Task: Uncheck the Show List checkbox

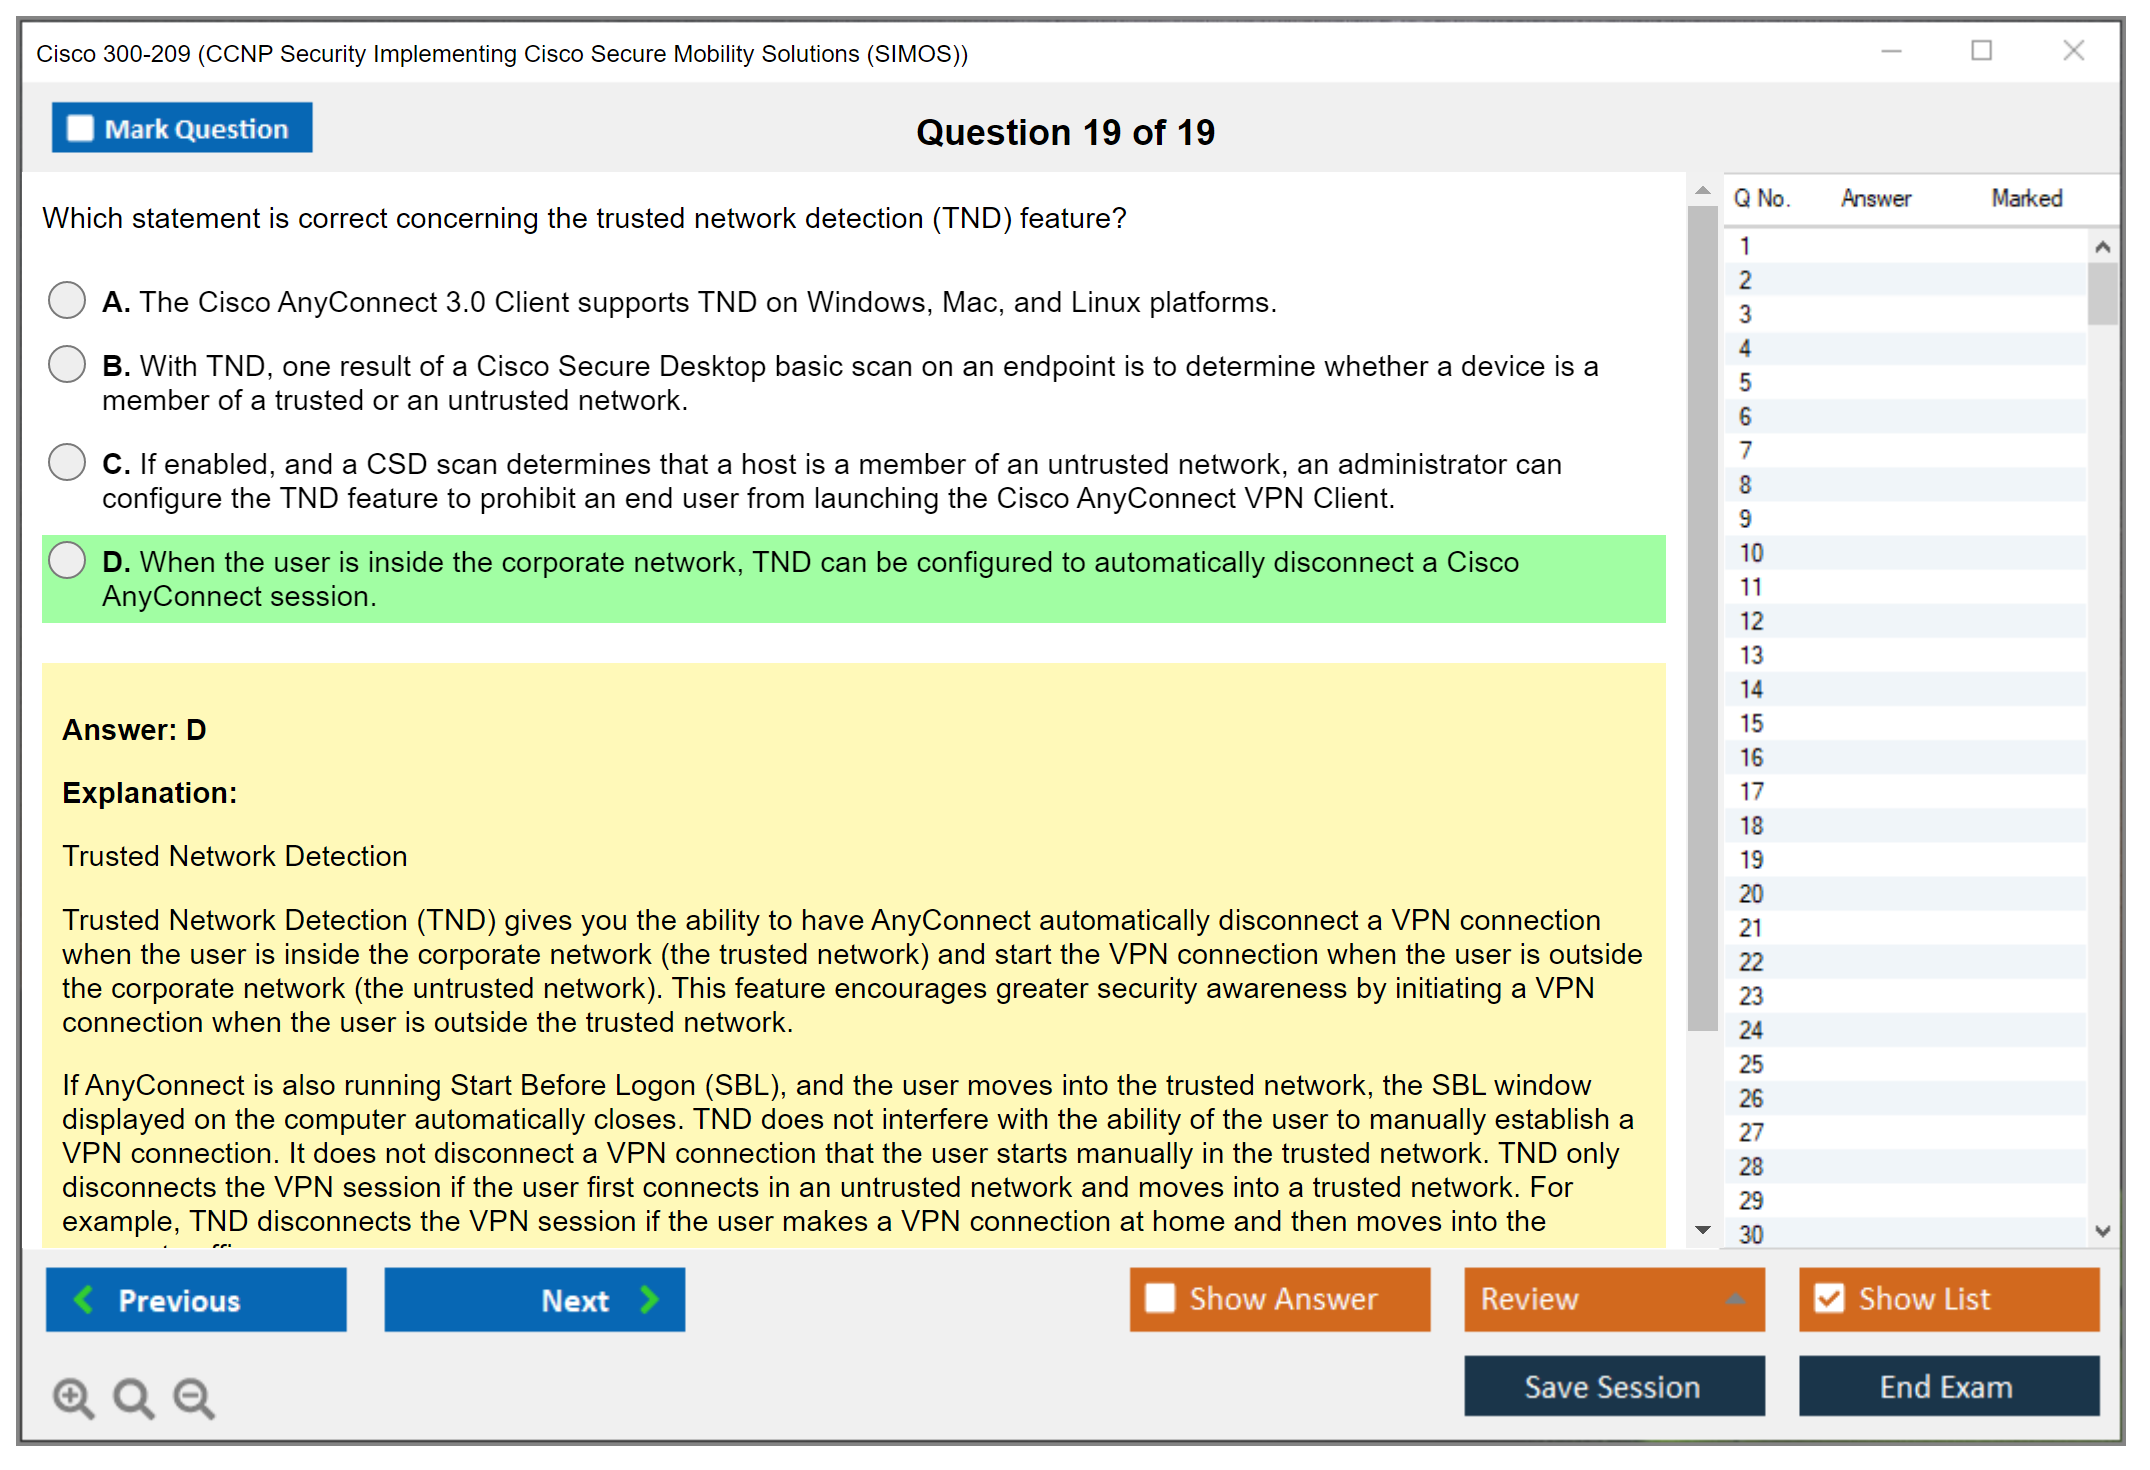Action: (1829, 1299)
